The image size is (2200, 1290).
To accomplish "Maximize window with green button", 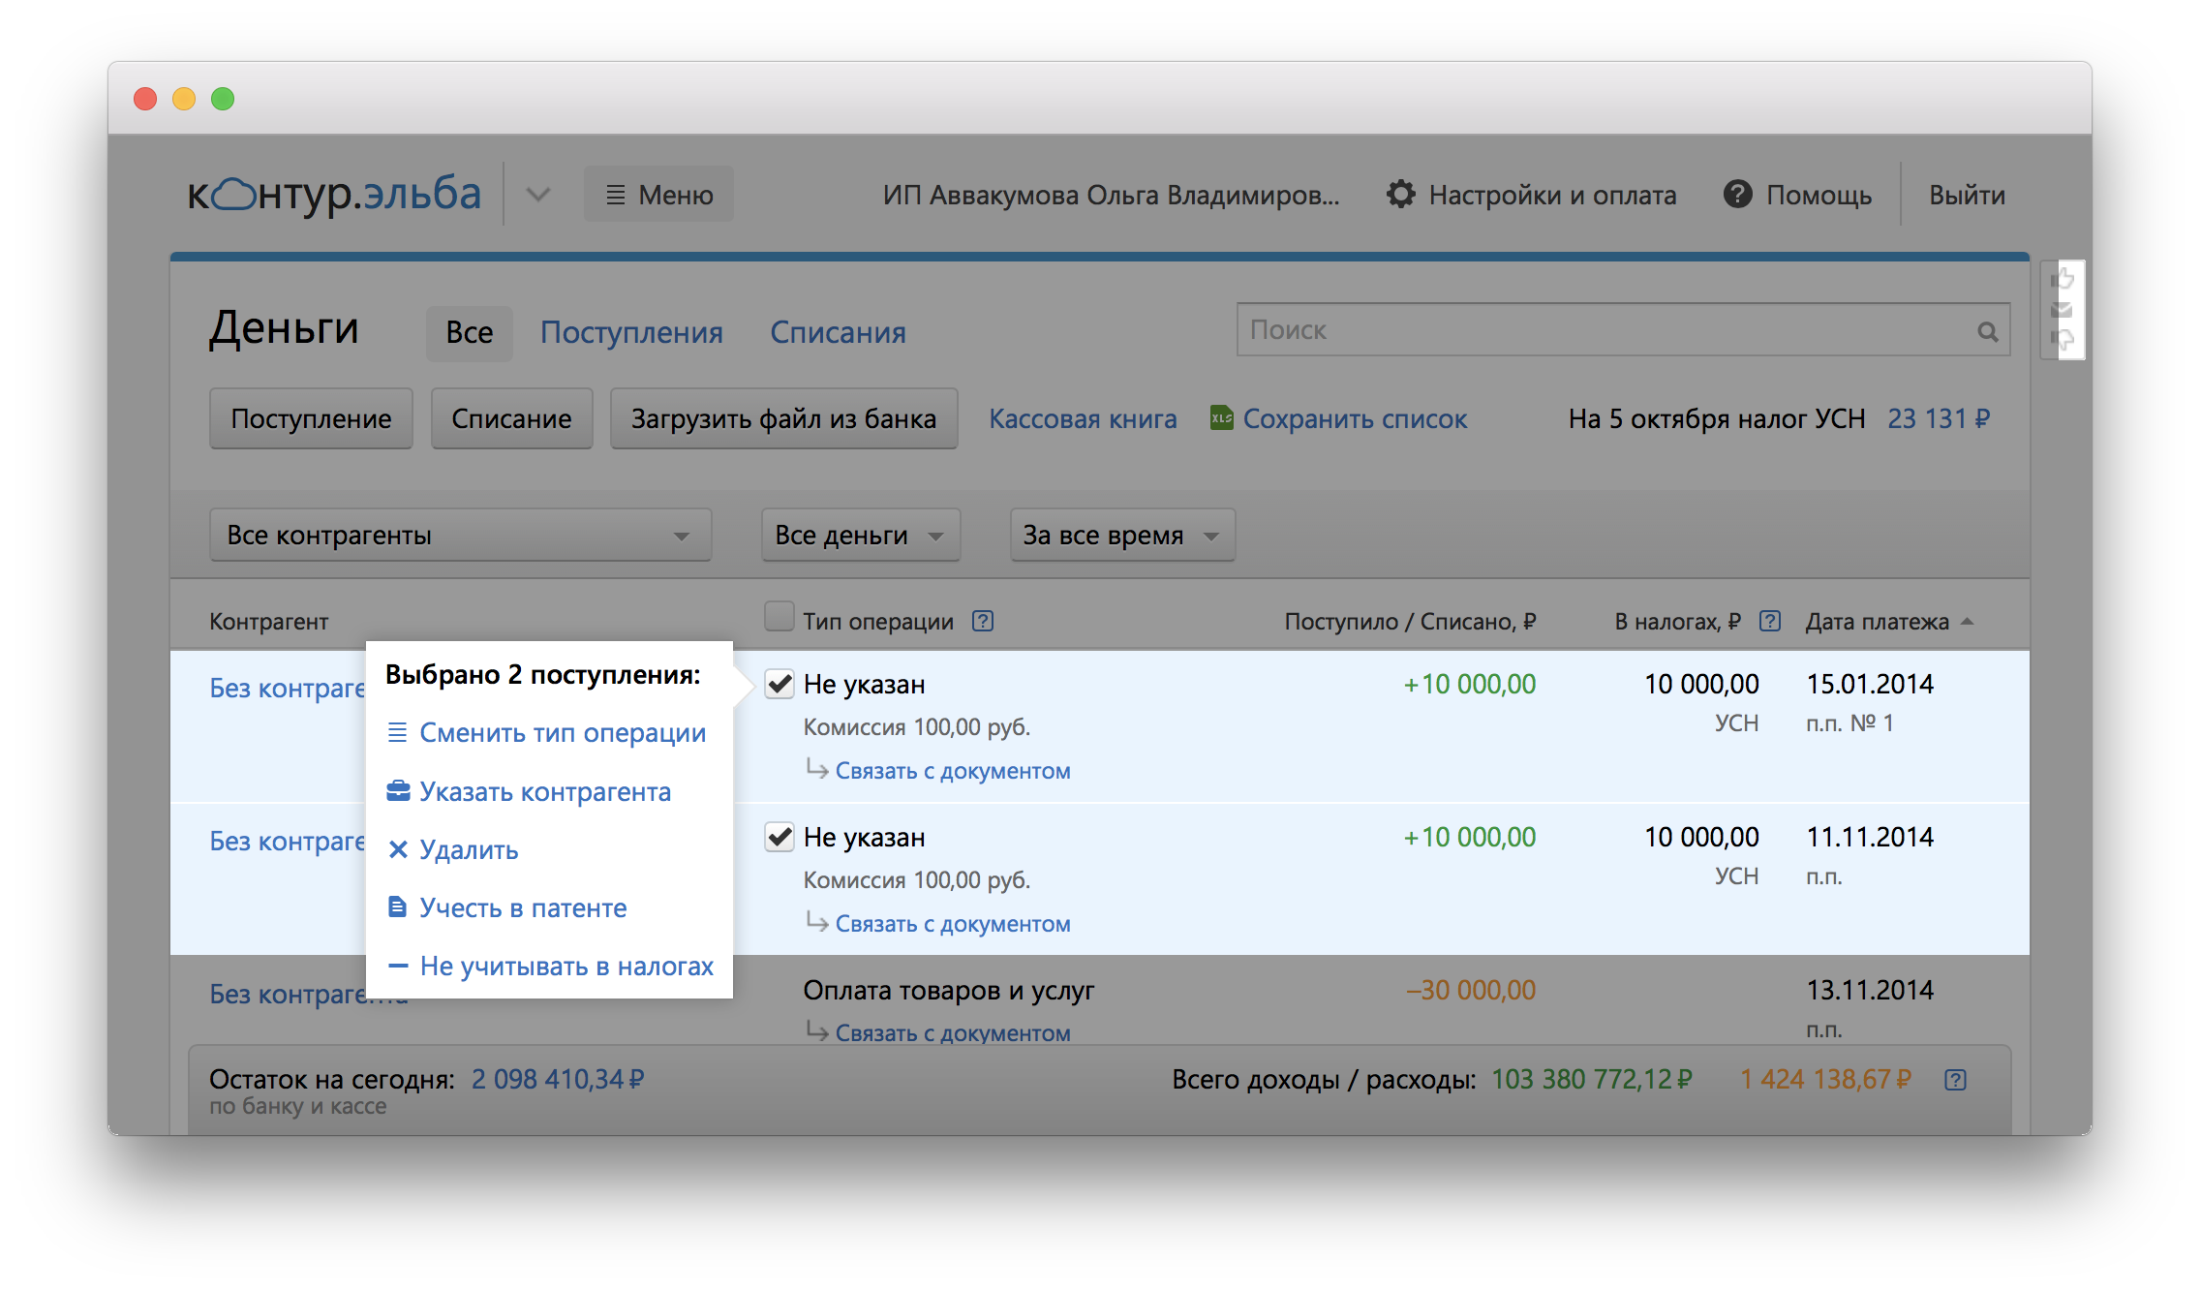I will pyautogui.click(x=223, y=98).
